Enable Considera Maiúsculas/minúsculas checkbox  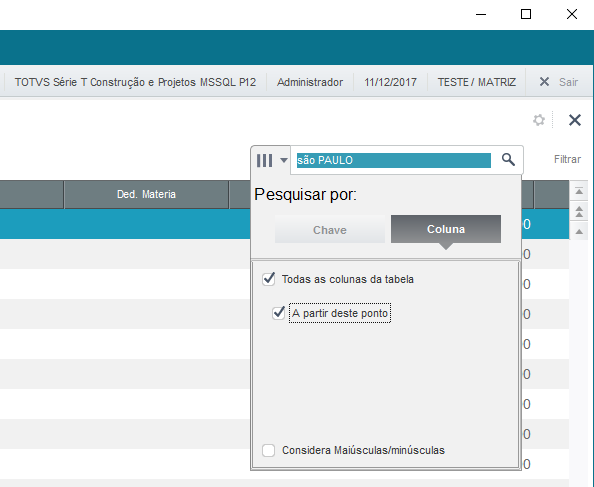[x=269, y=450]
